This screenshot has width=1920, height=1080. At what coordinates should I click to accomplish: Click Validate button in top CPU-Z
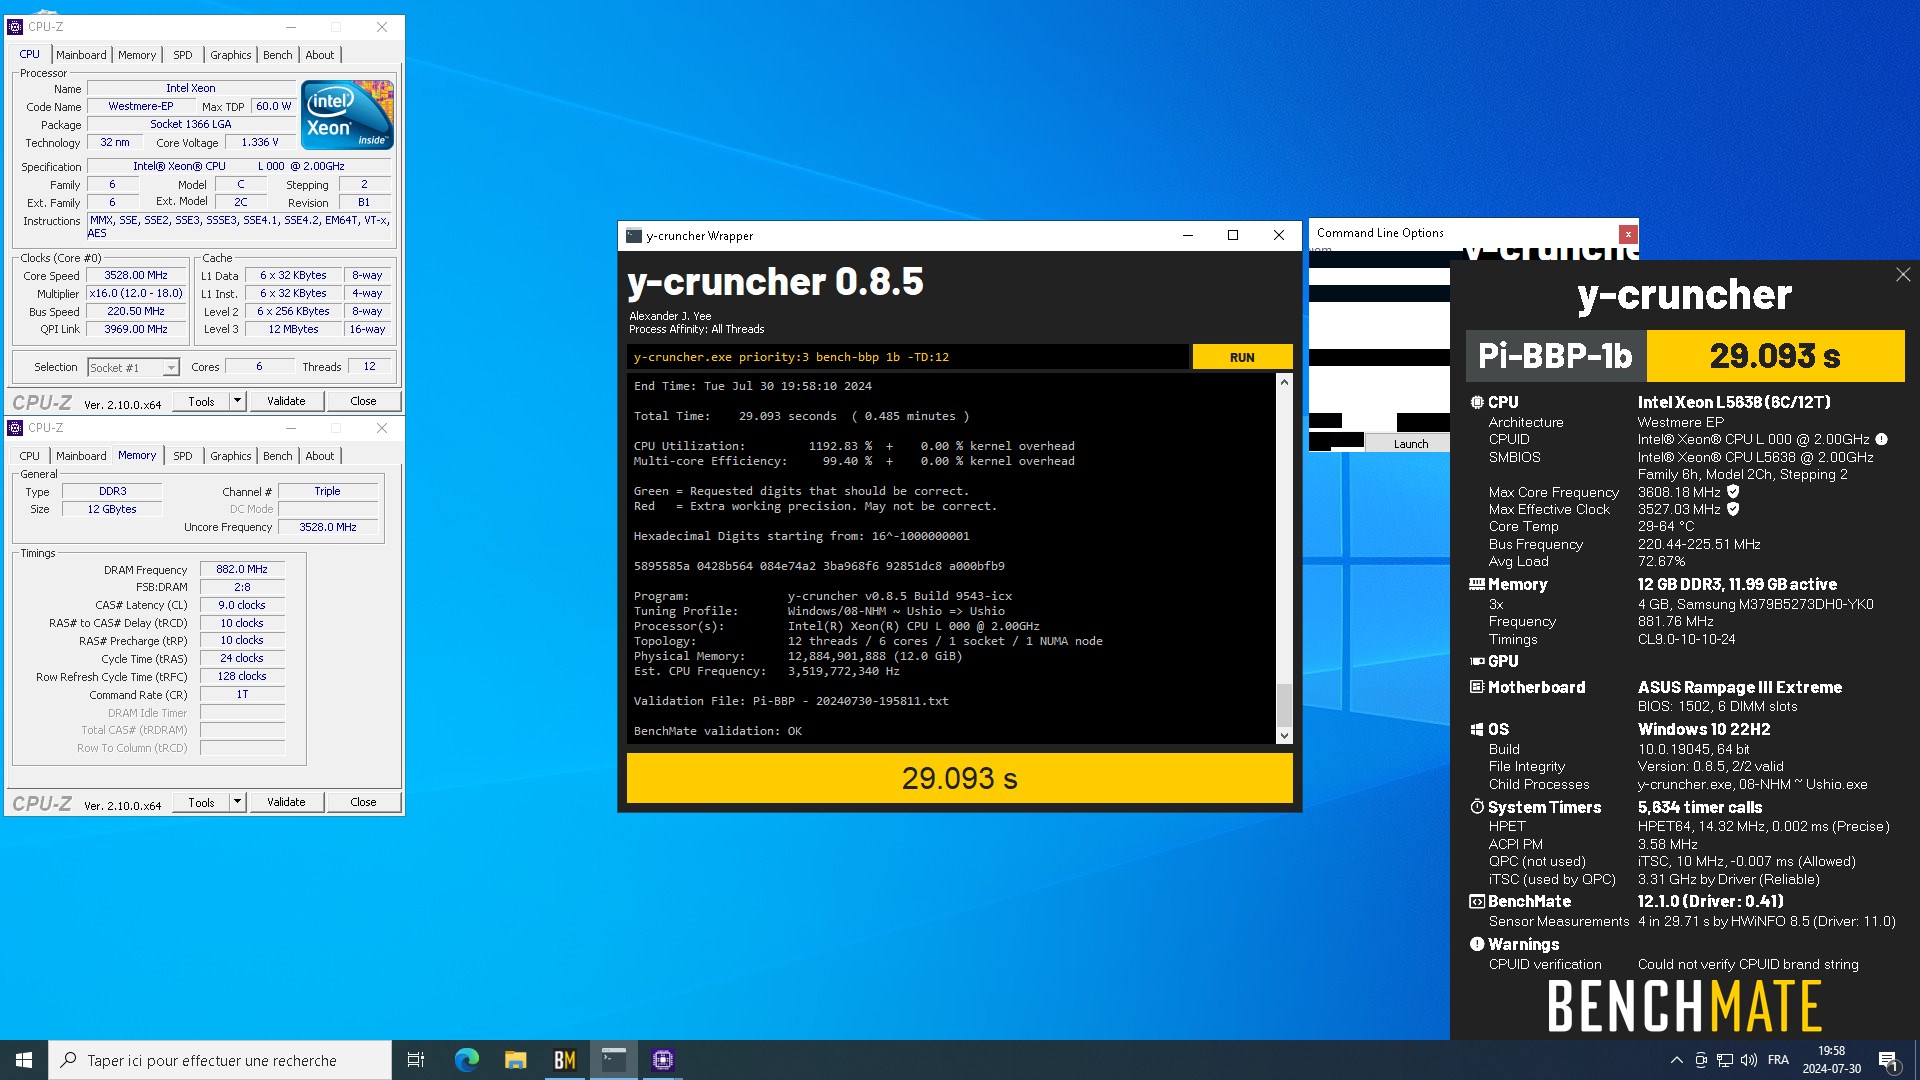pos(286,401)
